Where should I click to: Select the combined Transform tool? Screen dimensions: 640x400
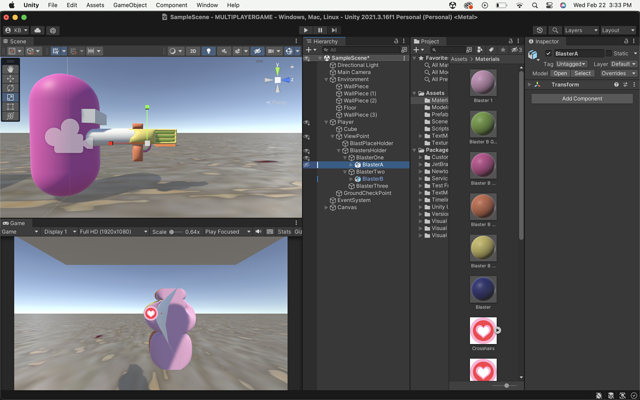11,116
